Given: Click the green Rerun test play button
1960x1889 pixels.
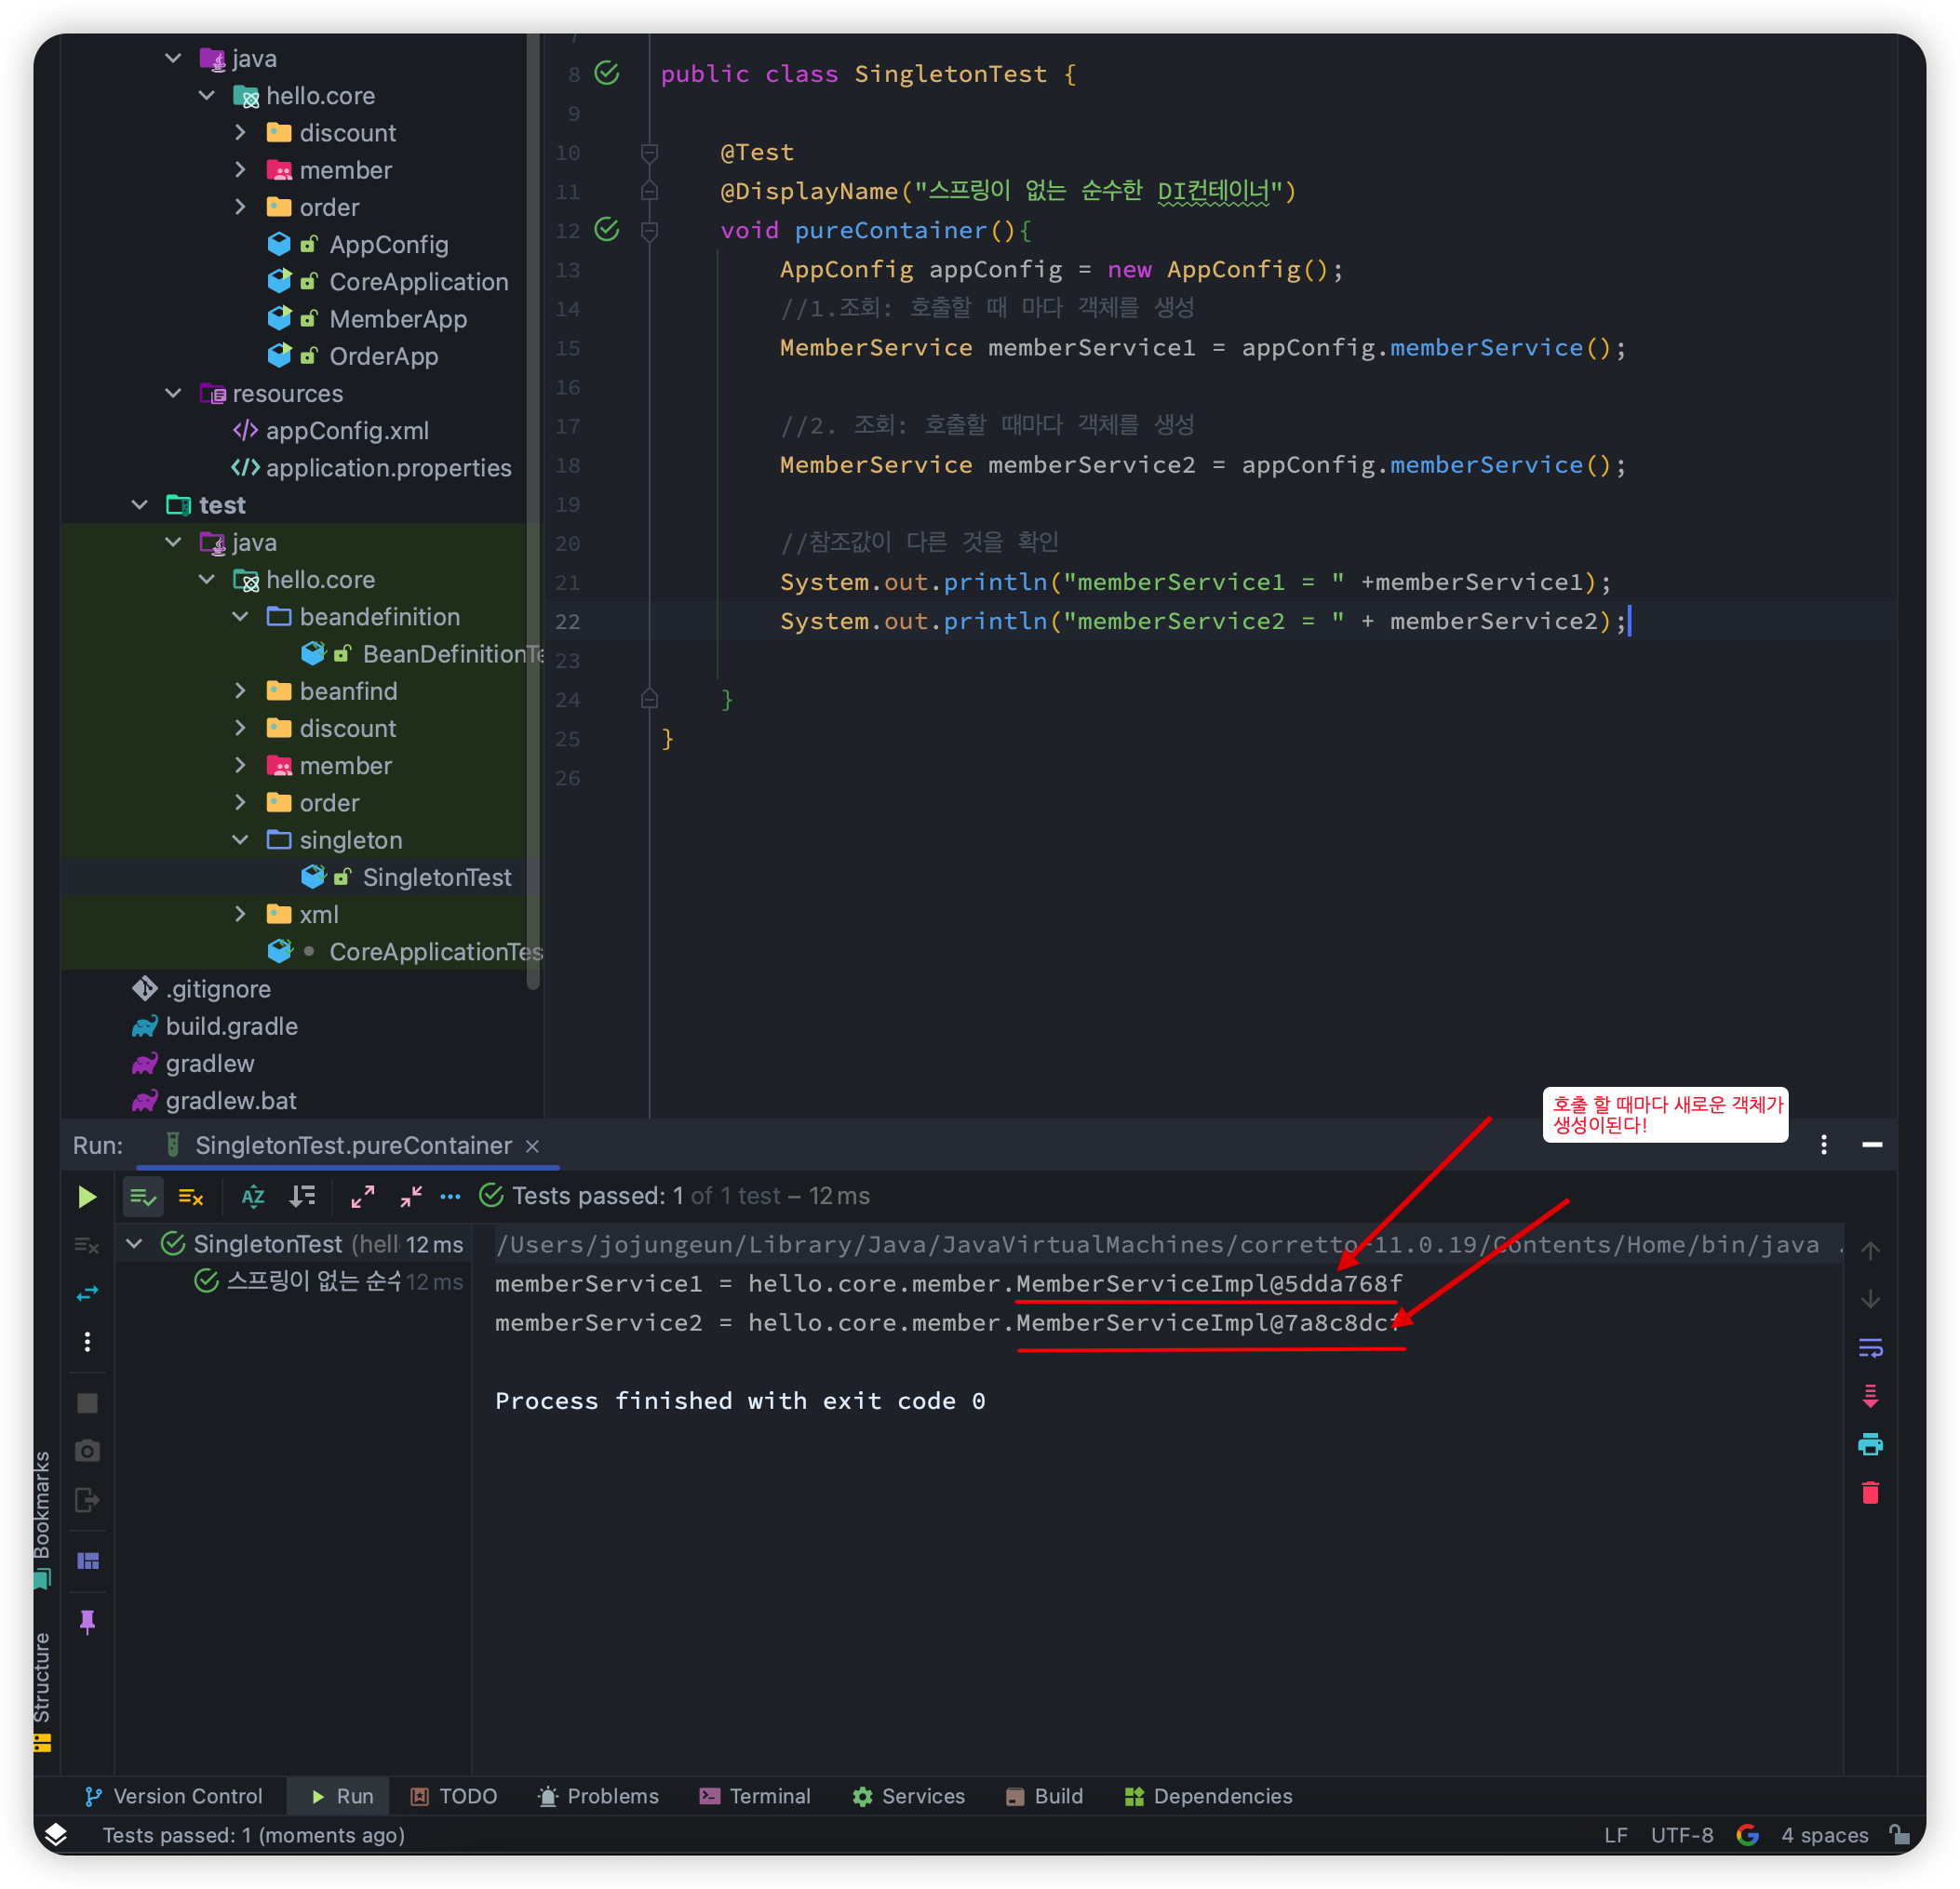Looking at the screenshot, I should coord(87,1197).
